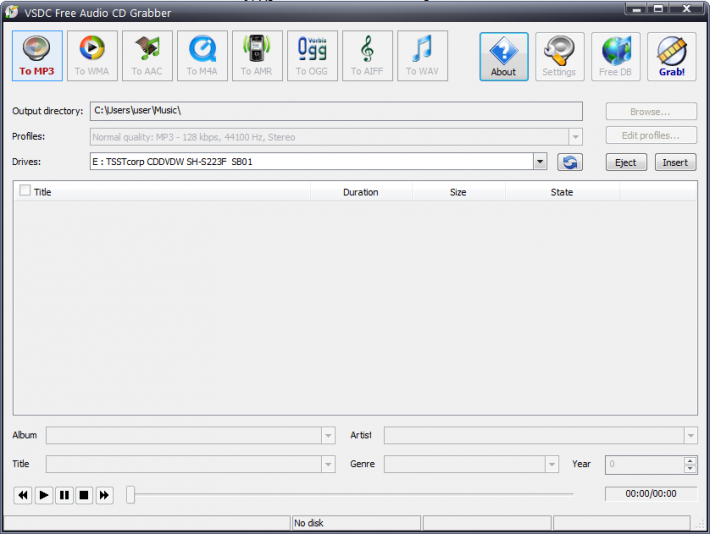The image size is (710, 534).
Task: Click the Browse... button
Action: pyautogui.click(x=651, y=111)
